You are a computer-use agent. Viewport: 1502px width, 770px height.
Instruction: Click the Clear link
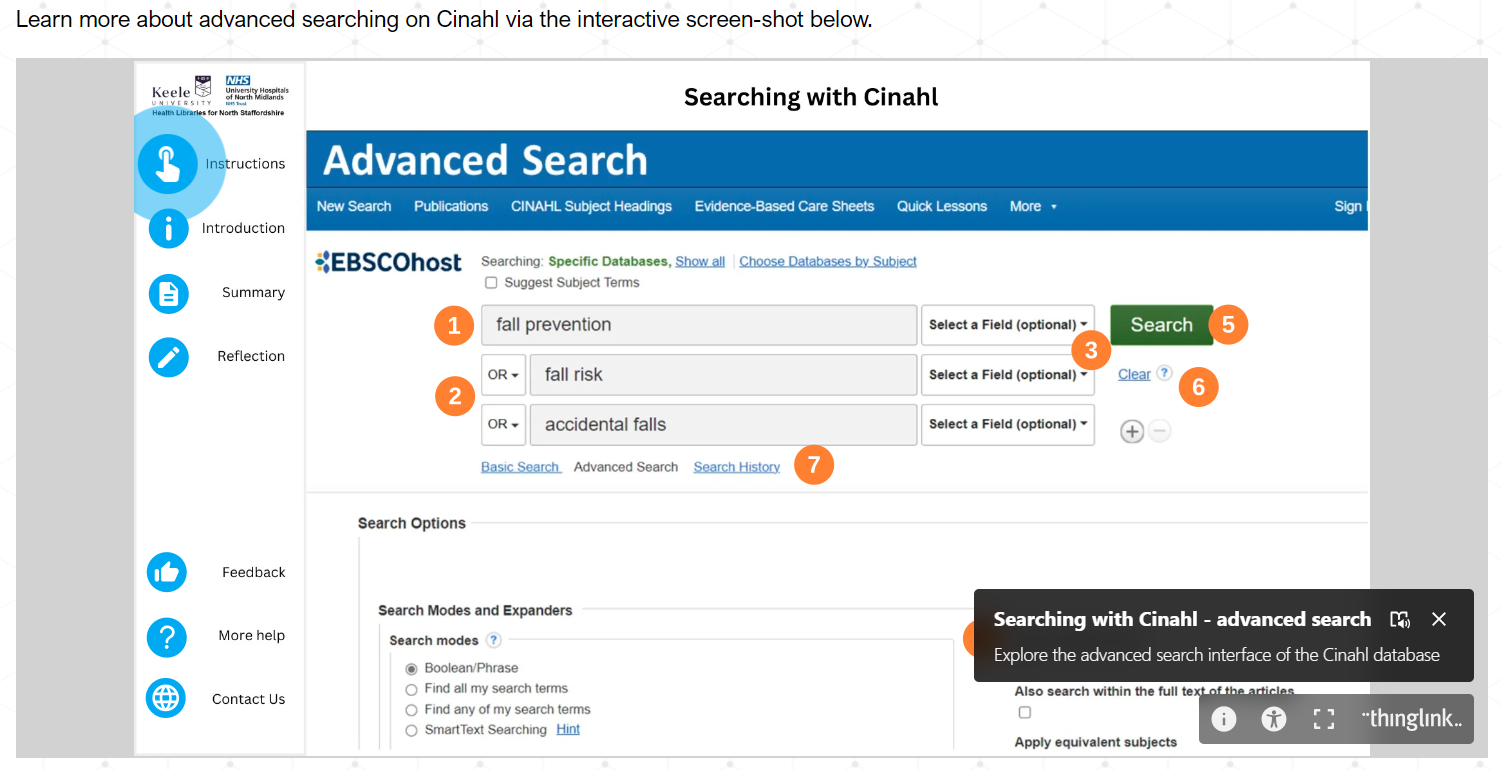click(1134, 374)
